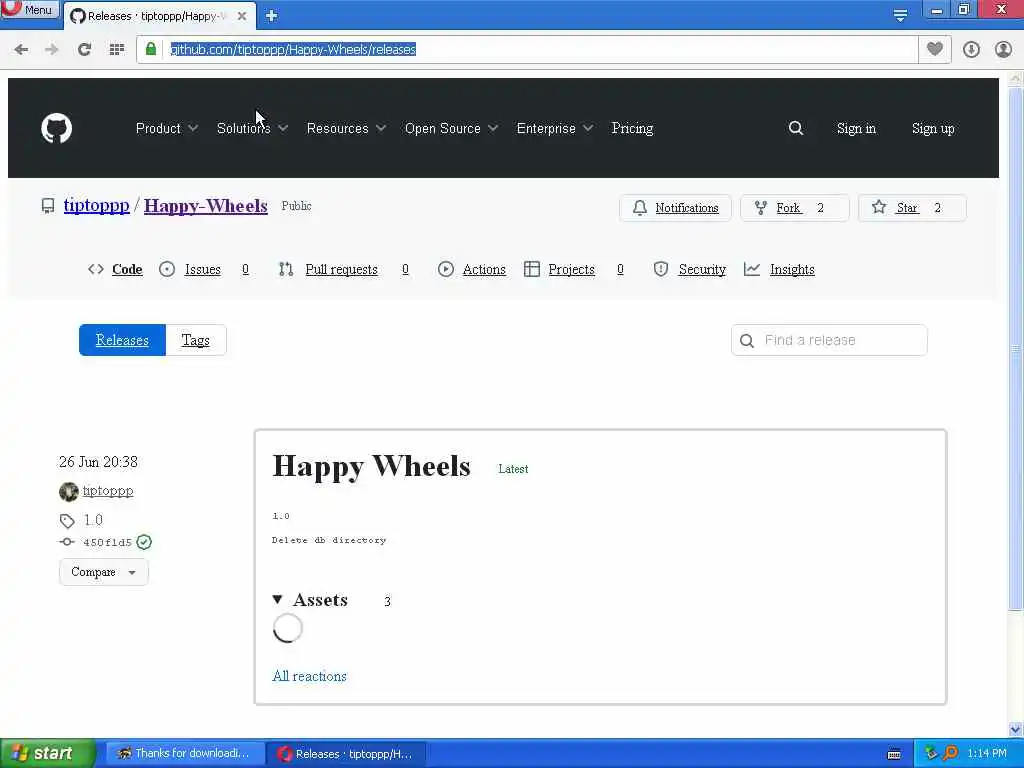Click the All reactions link
The height and width of the screenshot is (768, 1024).
click(310, 676)
